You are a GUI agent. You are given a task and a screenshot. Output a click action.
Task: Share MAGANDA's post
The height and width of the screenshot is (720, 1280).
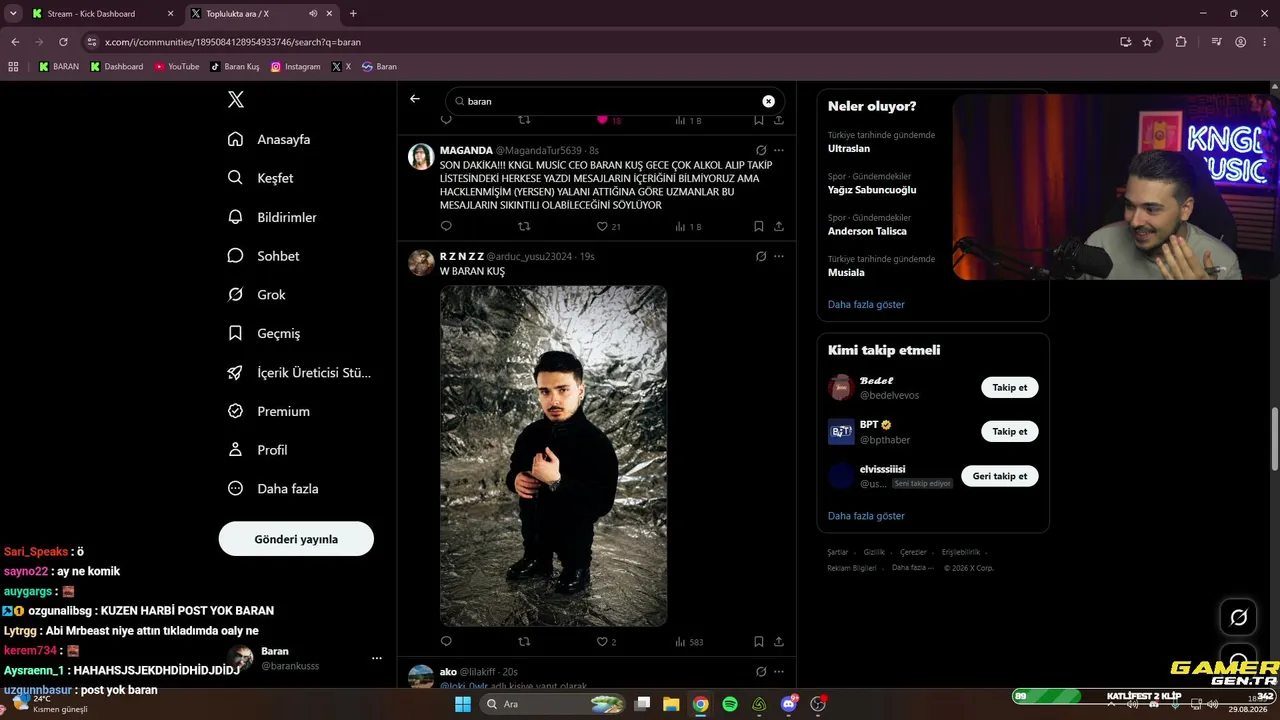779,227
